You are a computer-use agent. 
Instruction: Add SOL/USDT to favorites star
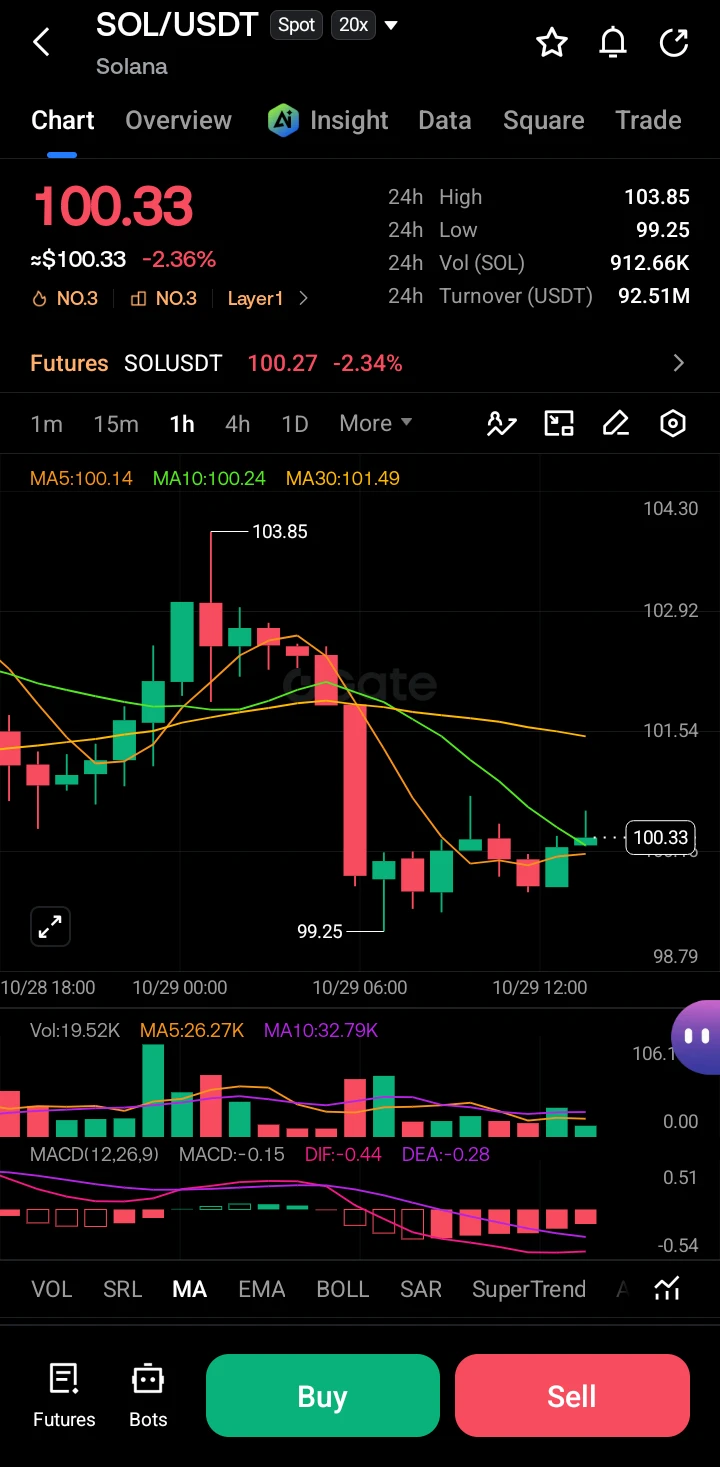[x=552, y=42]
